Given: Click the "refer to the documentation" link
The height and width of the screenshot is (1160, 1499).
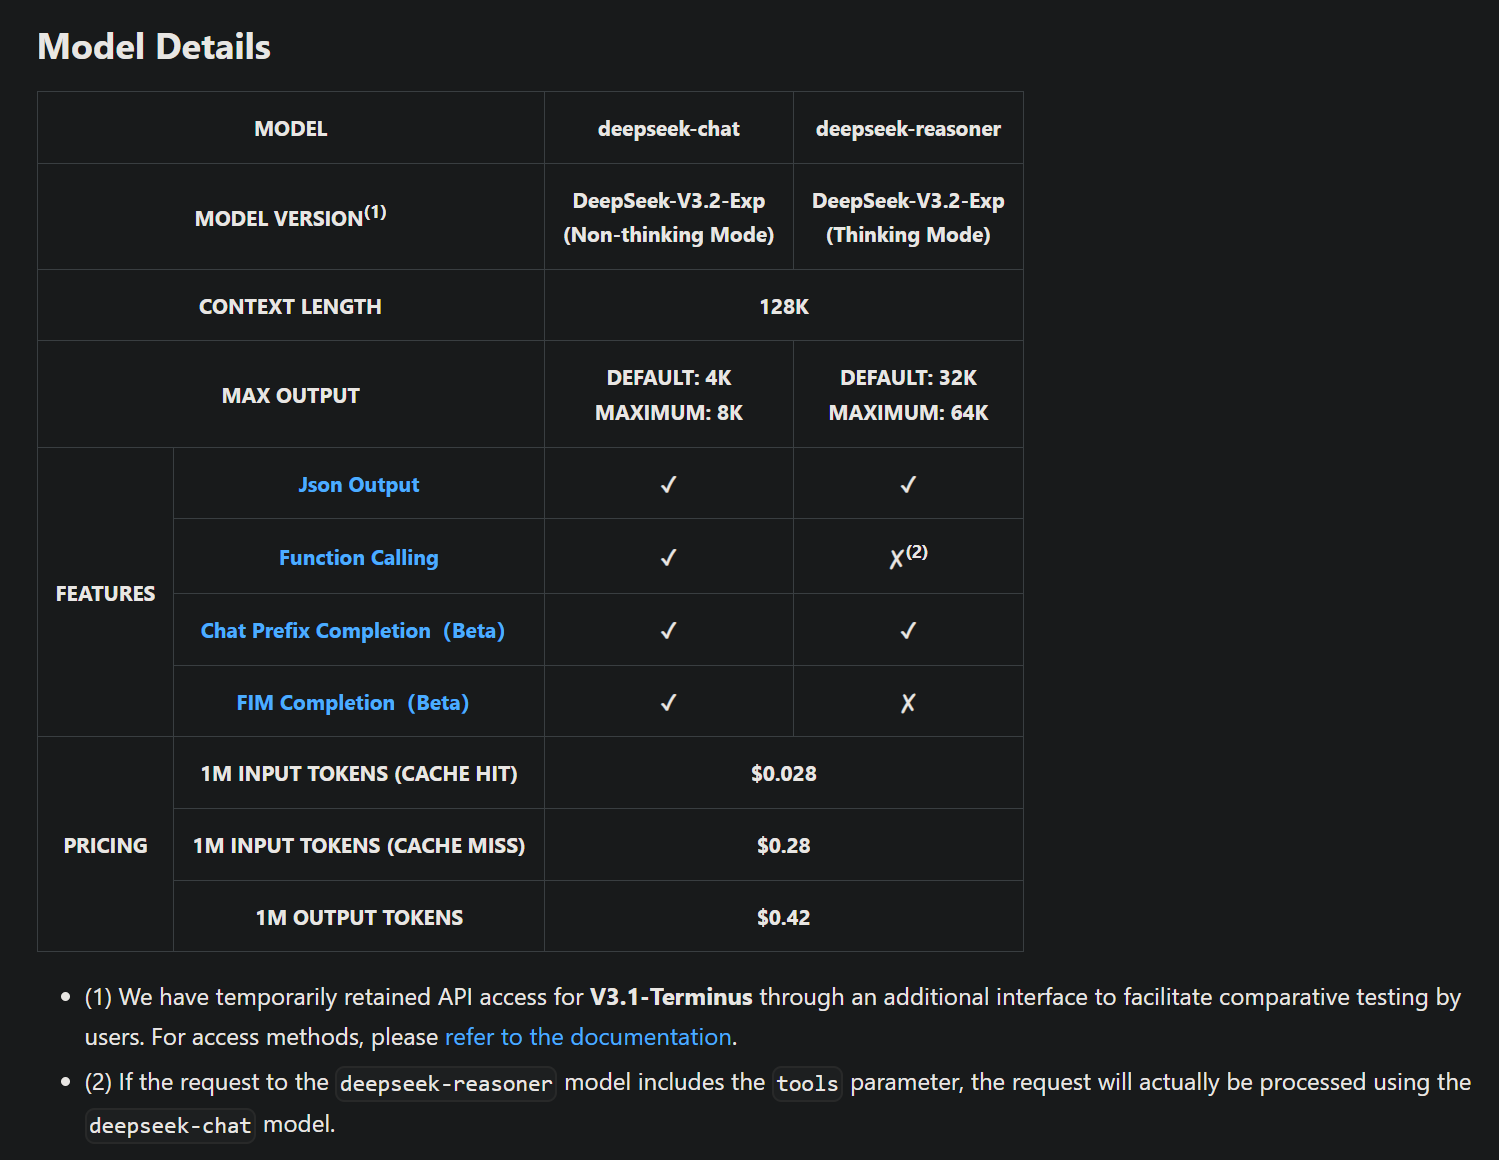Looking at the screenshot, I should point(588,1037).
